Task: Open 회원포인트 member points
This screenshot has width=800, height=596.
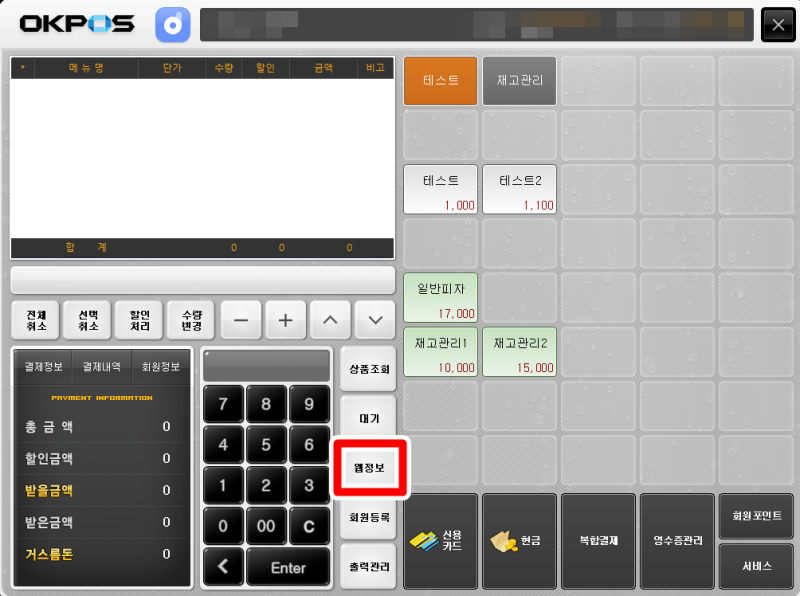Action: tap(755, 514)
